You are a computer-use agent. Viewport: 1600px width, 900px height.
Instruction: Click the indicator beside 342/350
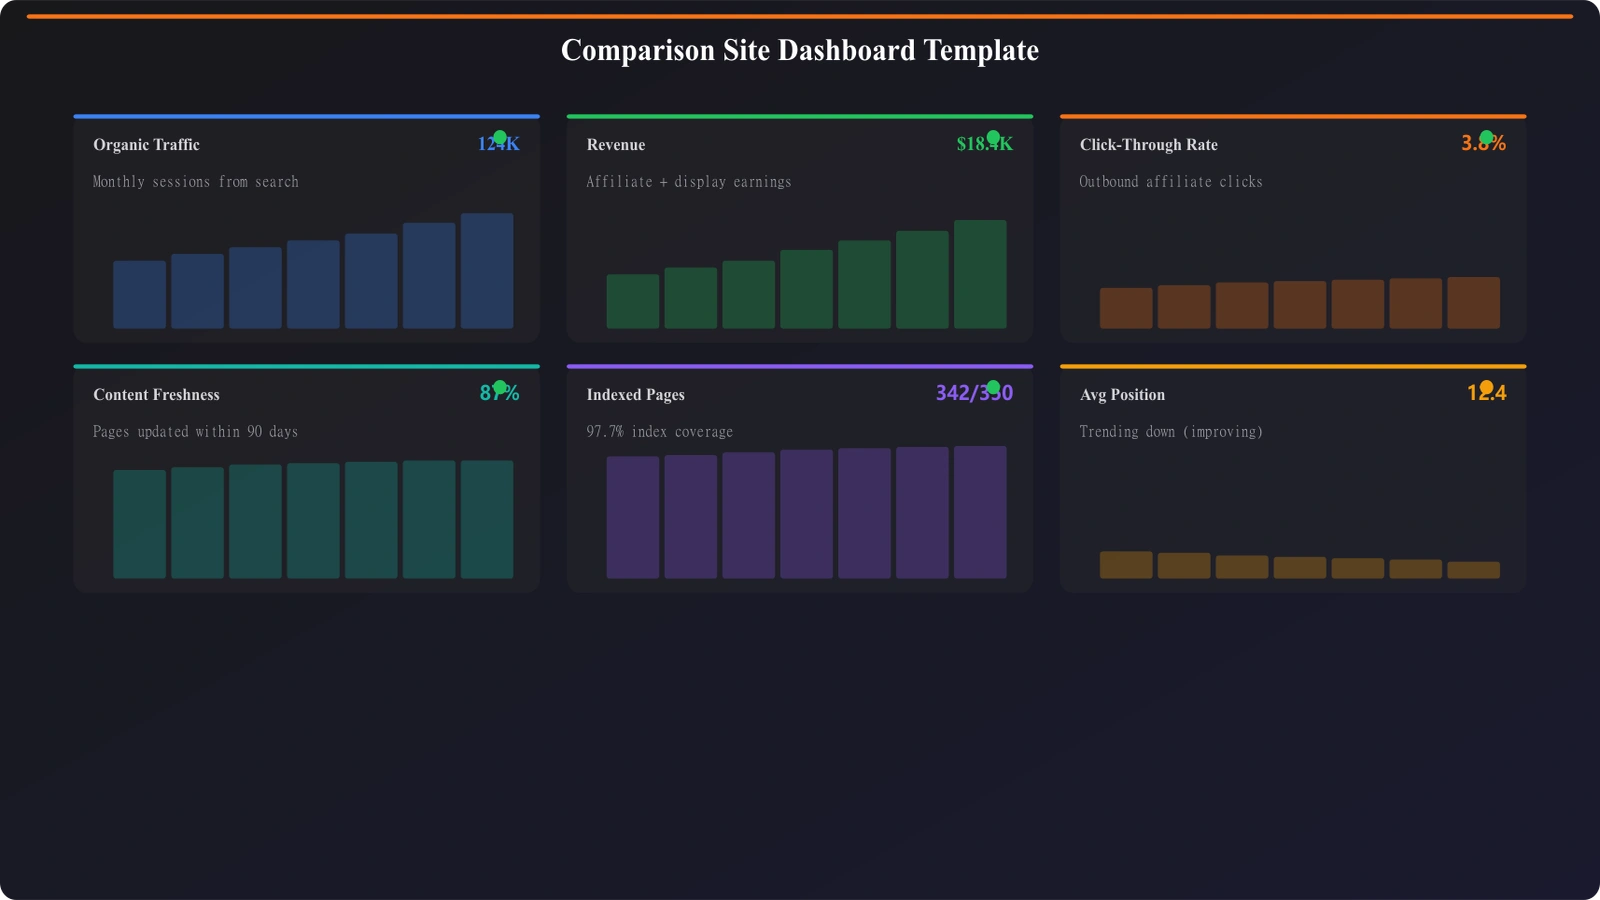[993, 386]
